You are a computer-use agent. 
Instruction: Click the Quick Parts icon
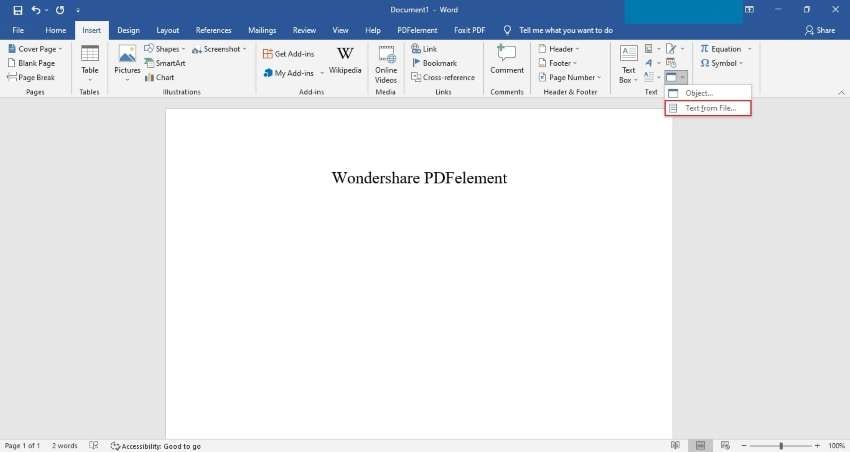click(648, 49)
